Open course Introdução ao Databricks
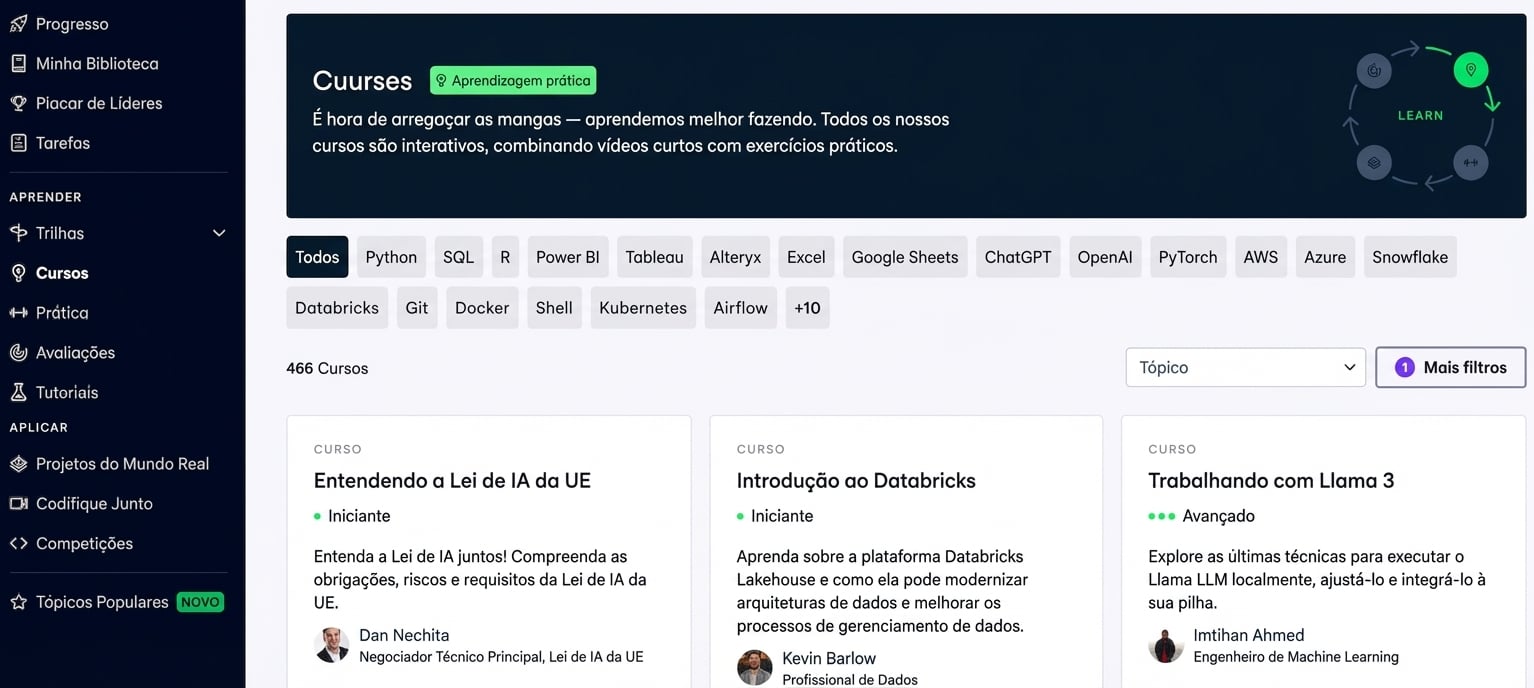 [856, 480]
